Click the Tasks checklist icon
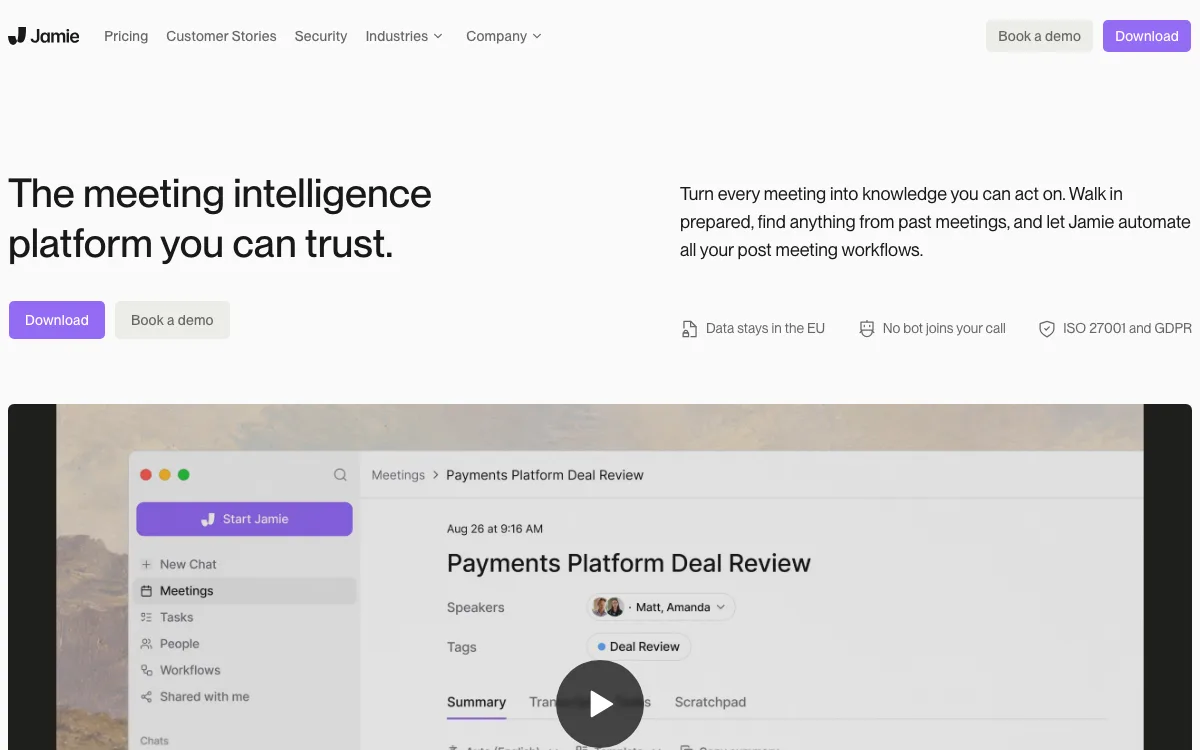Viewport: 1200px width, 750px height. pyautogui.click(x=146, y=618)
